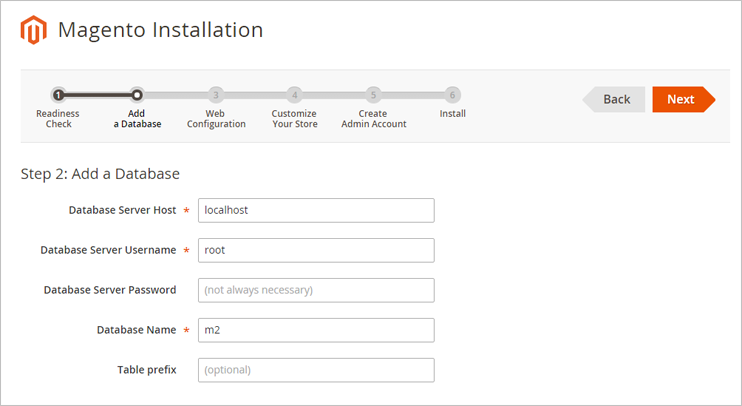Select step 3 Web Configuration circle
Image resolution: width=742 pixels, height=406 pixels.
pyautogui.click(x=216, y=95)
